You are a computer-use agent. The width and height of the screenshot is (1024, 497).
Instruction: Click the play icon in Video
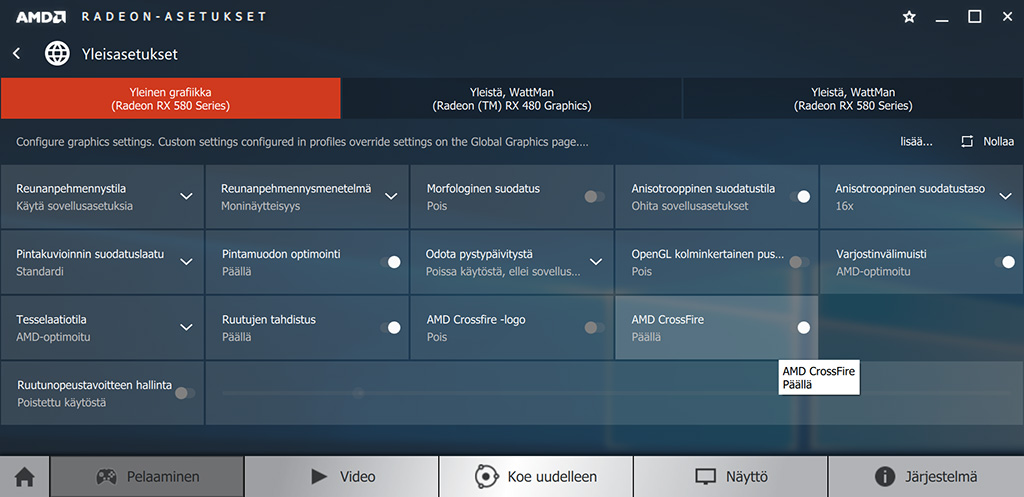click(319, 477)
